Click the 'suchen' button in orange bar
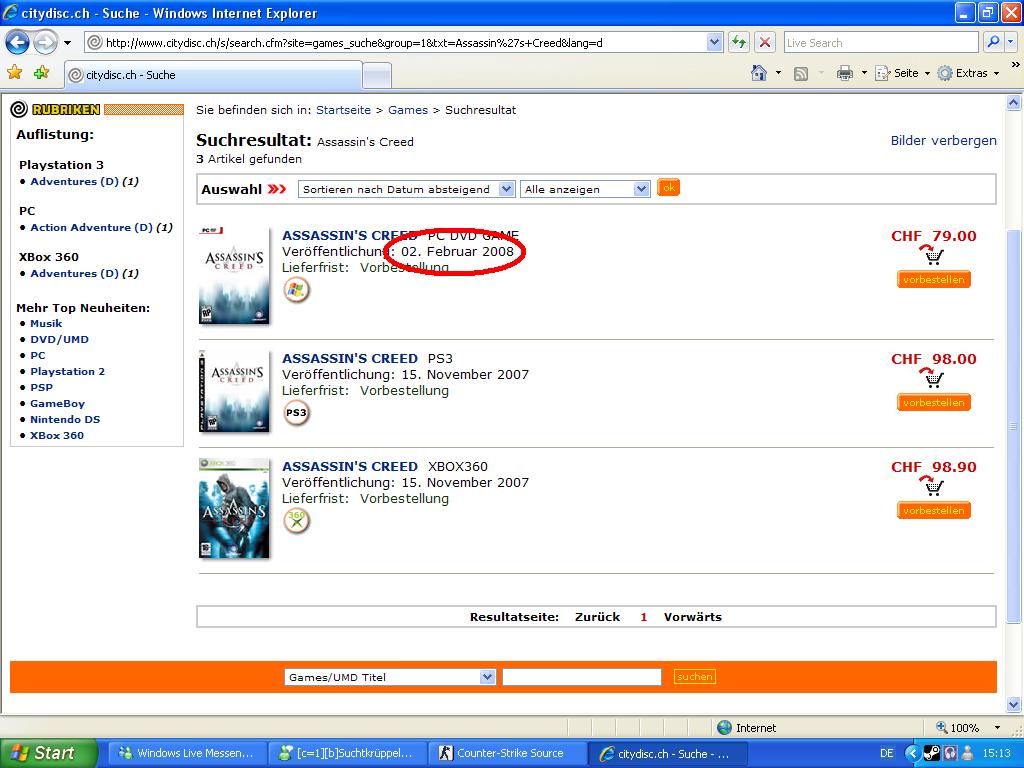The width and height of the screenshot is (1024, 768). 694,677
